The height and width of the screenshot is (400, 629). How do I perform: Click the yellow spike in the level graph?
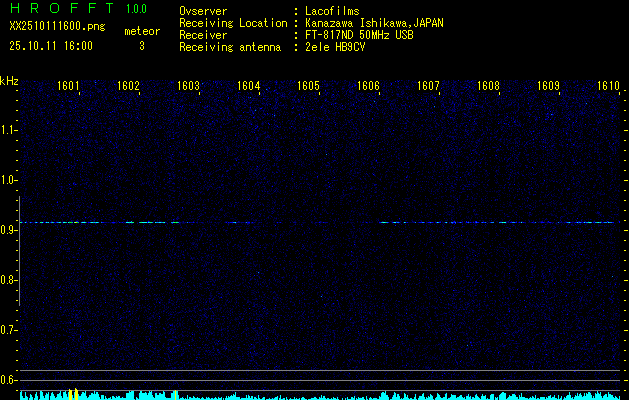click(x=73, y=394)
